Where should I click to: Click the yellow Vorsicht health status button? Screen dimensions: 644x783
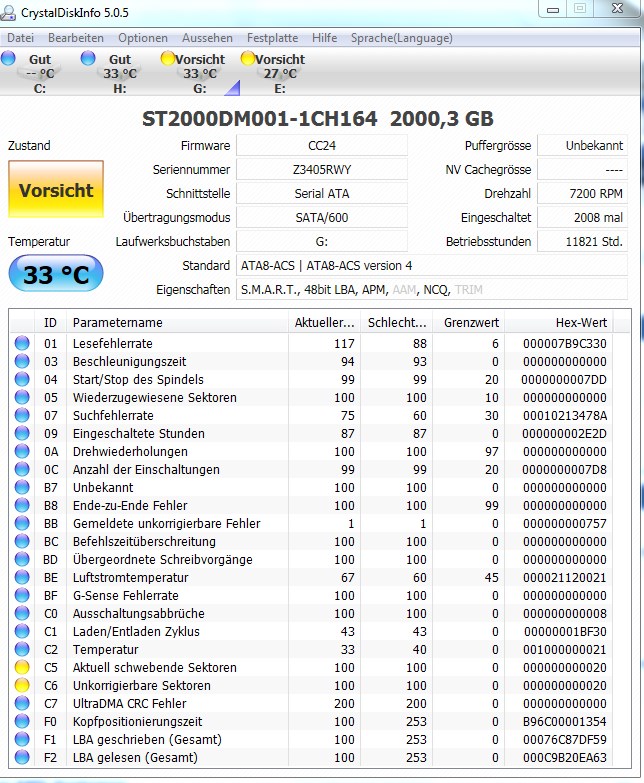pos(56,189)
